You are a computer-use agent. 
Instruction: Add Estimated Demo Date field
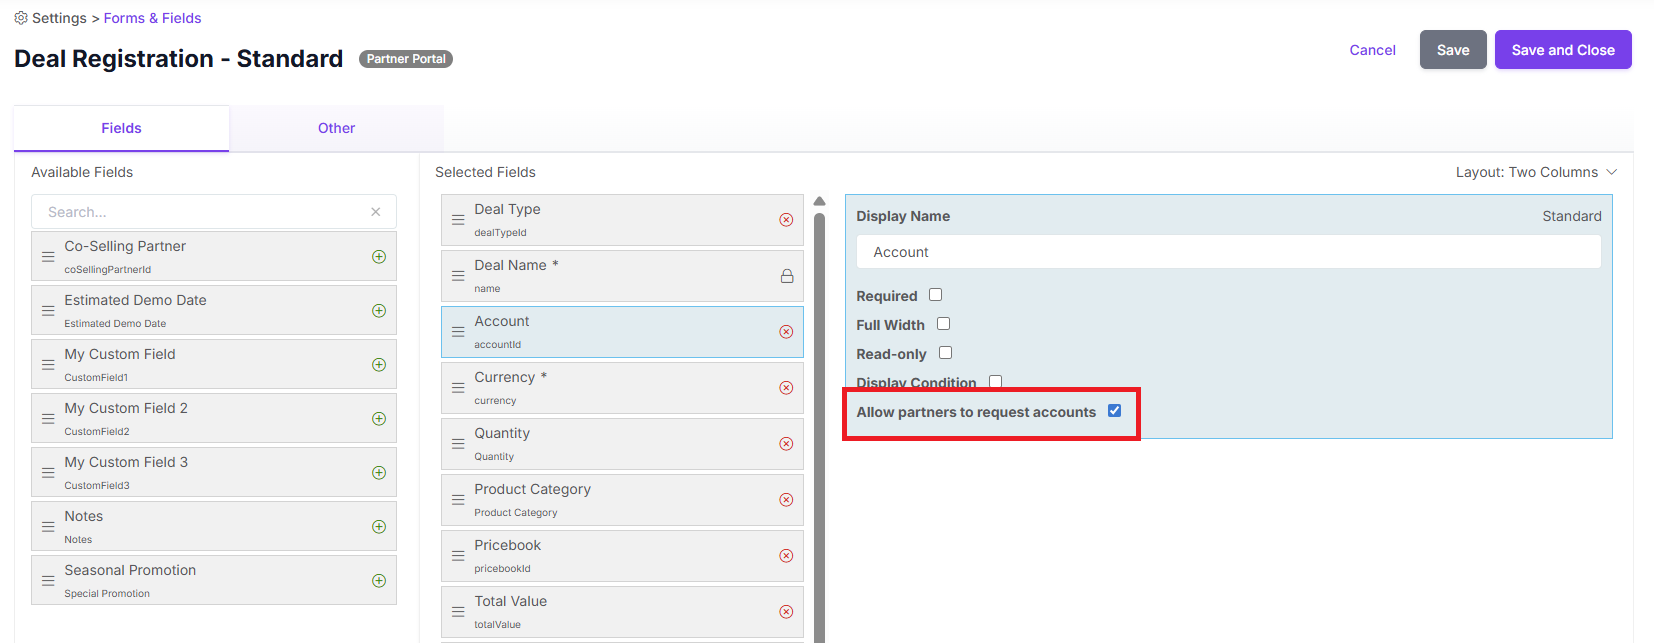click(379, 311)
